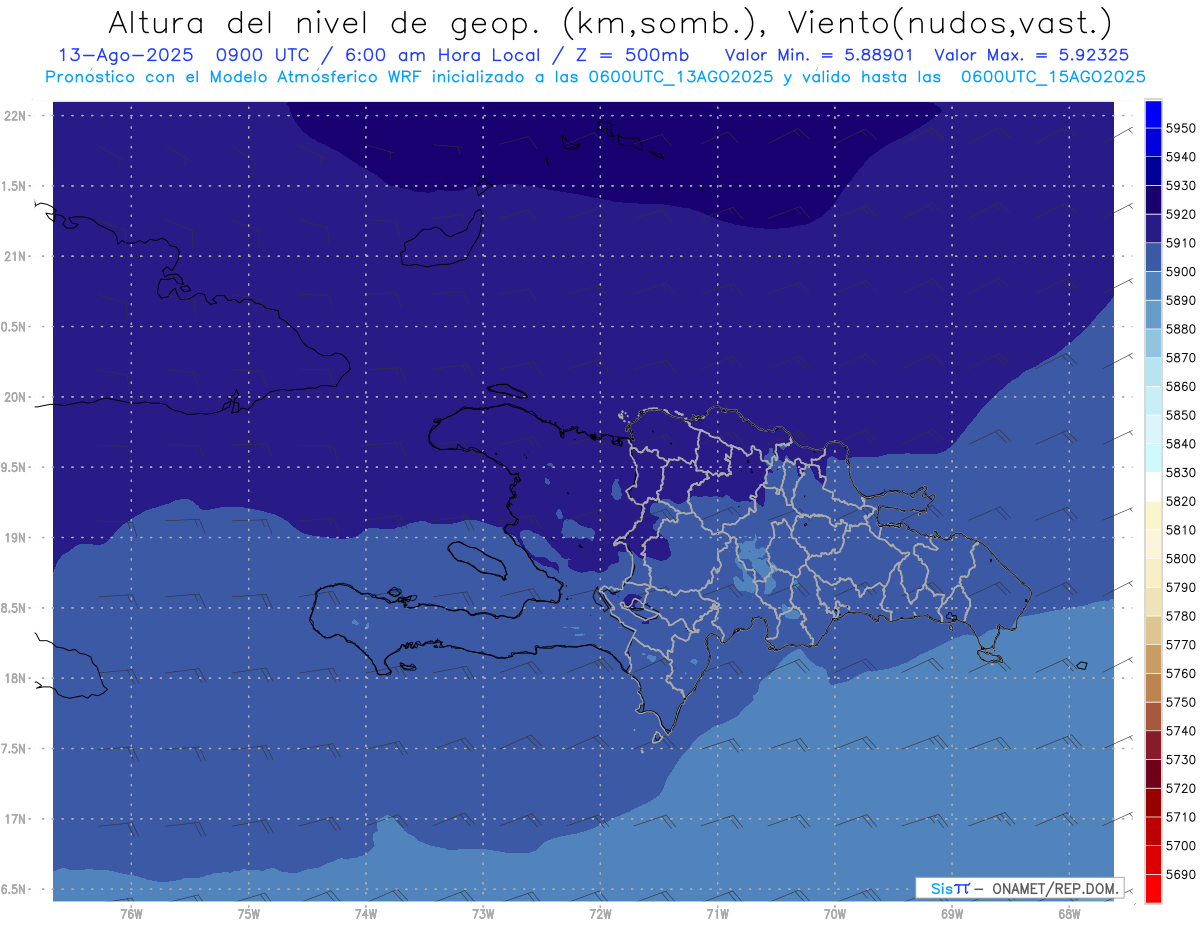
Task: Click the '5880' legend value
Action: pyautogui.click(x=1181, y=329)
